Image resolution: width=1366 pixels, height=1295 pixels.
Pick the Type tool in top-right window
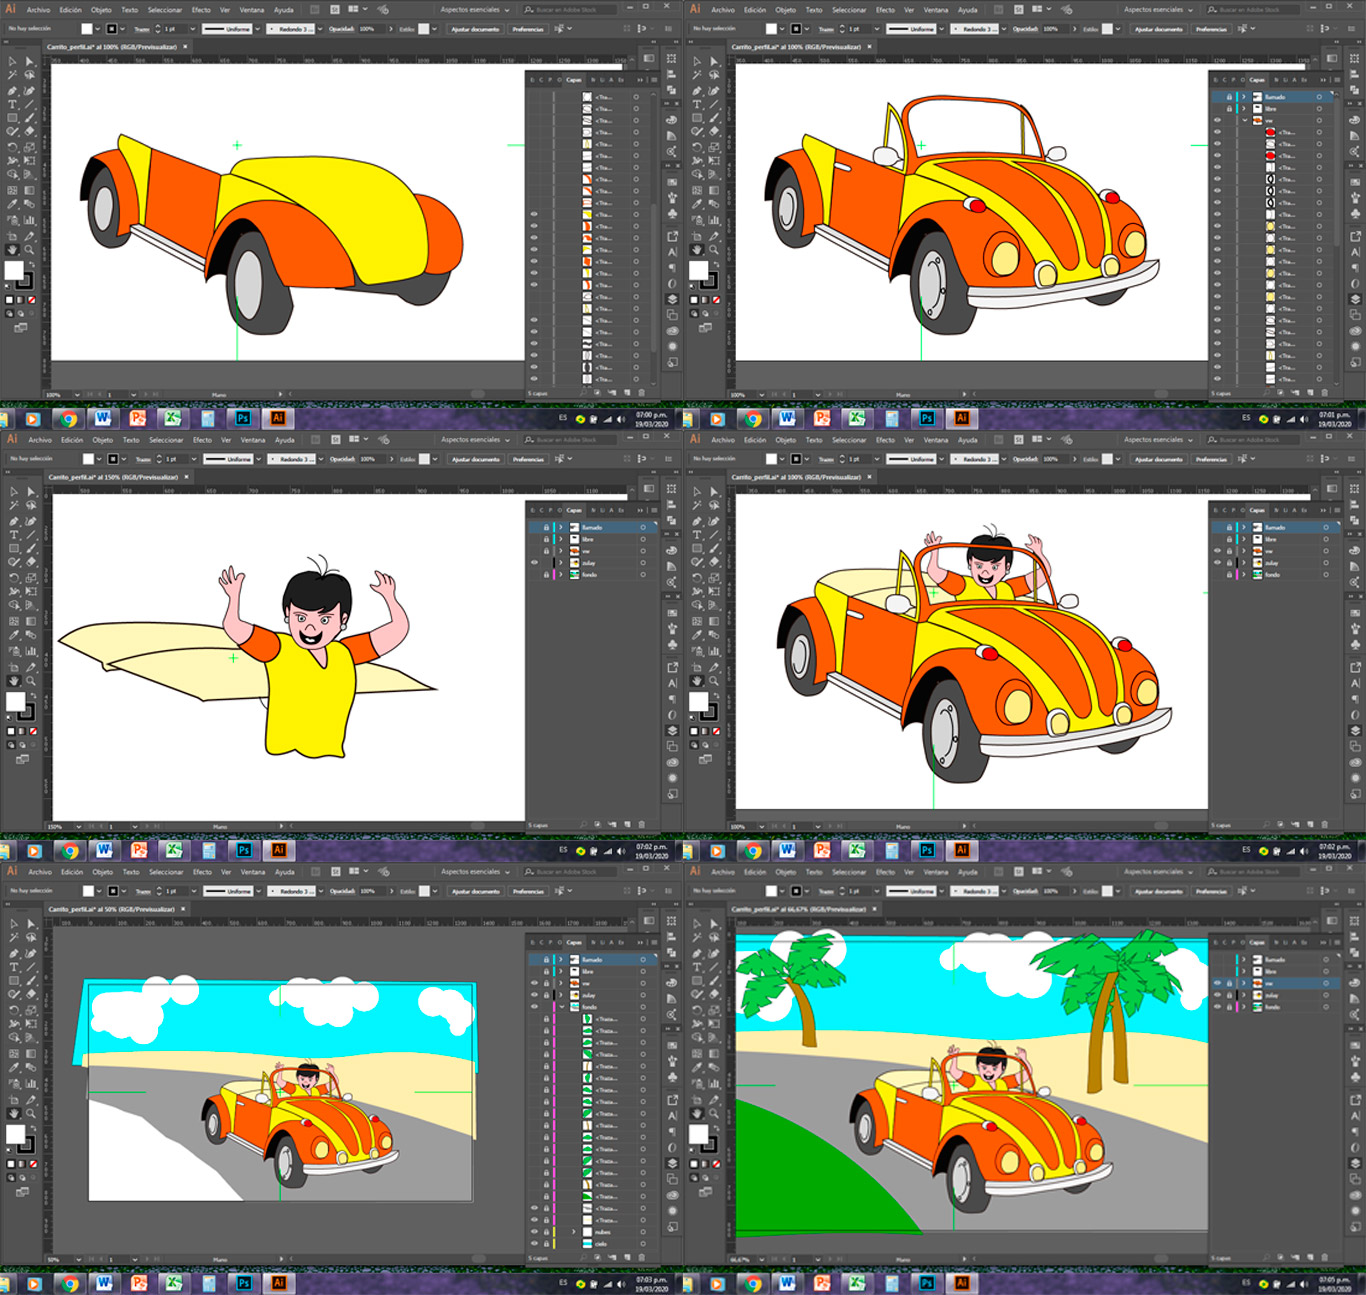click(697, 104)
